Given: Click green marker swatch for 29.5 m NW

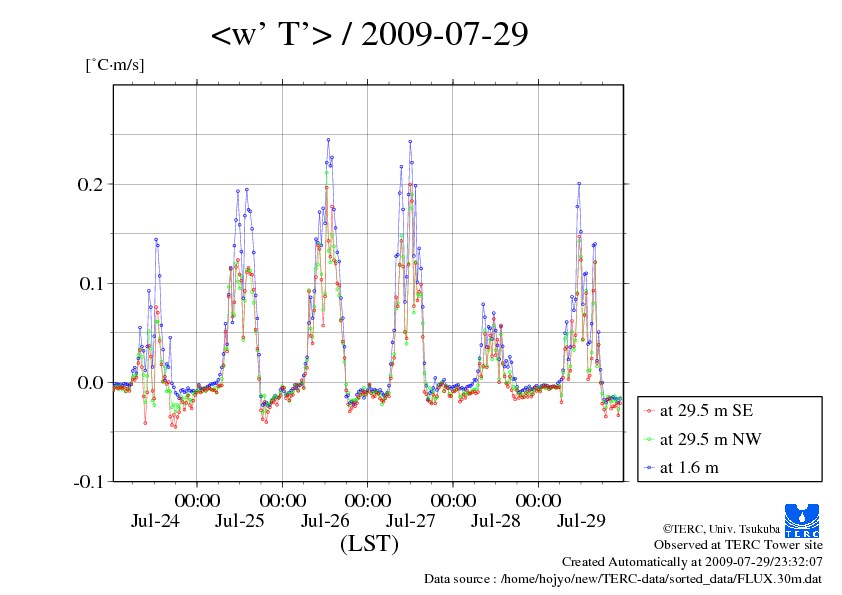Looking at the screenshot, I should (x=649, y=440).
